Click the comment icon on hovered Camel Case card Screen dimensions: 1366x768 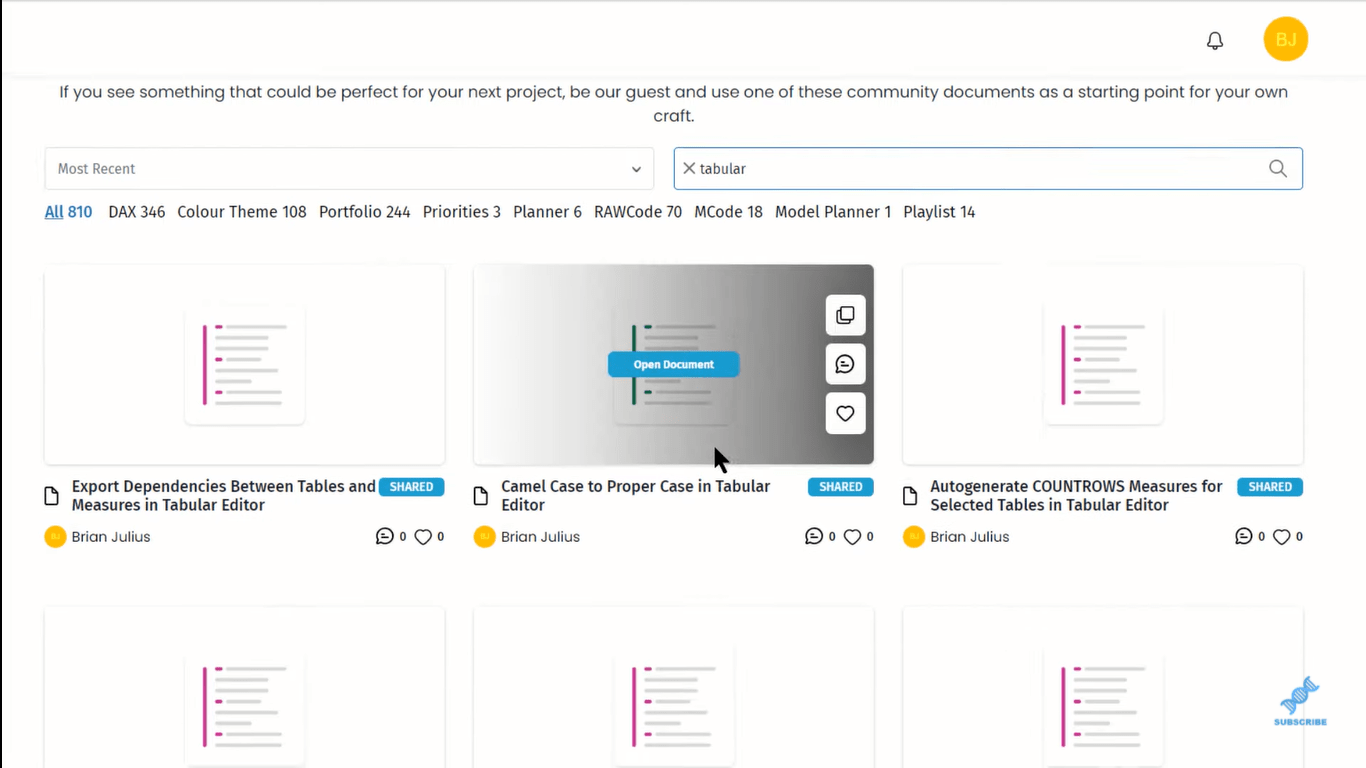click(845, 364)
